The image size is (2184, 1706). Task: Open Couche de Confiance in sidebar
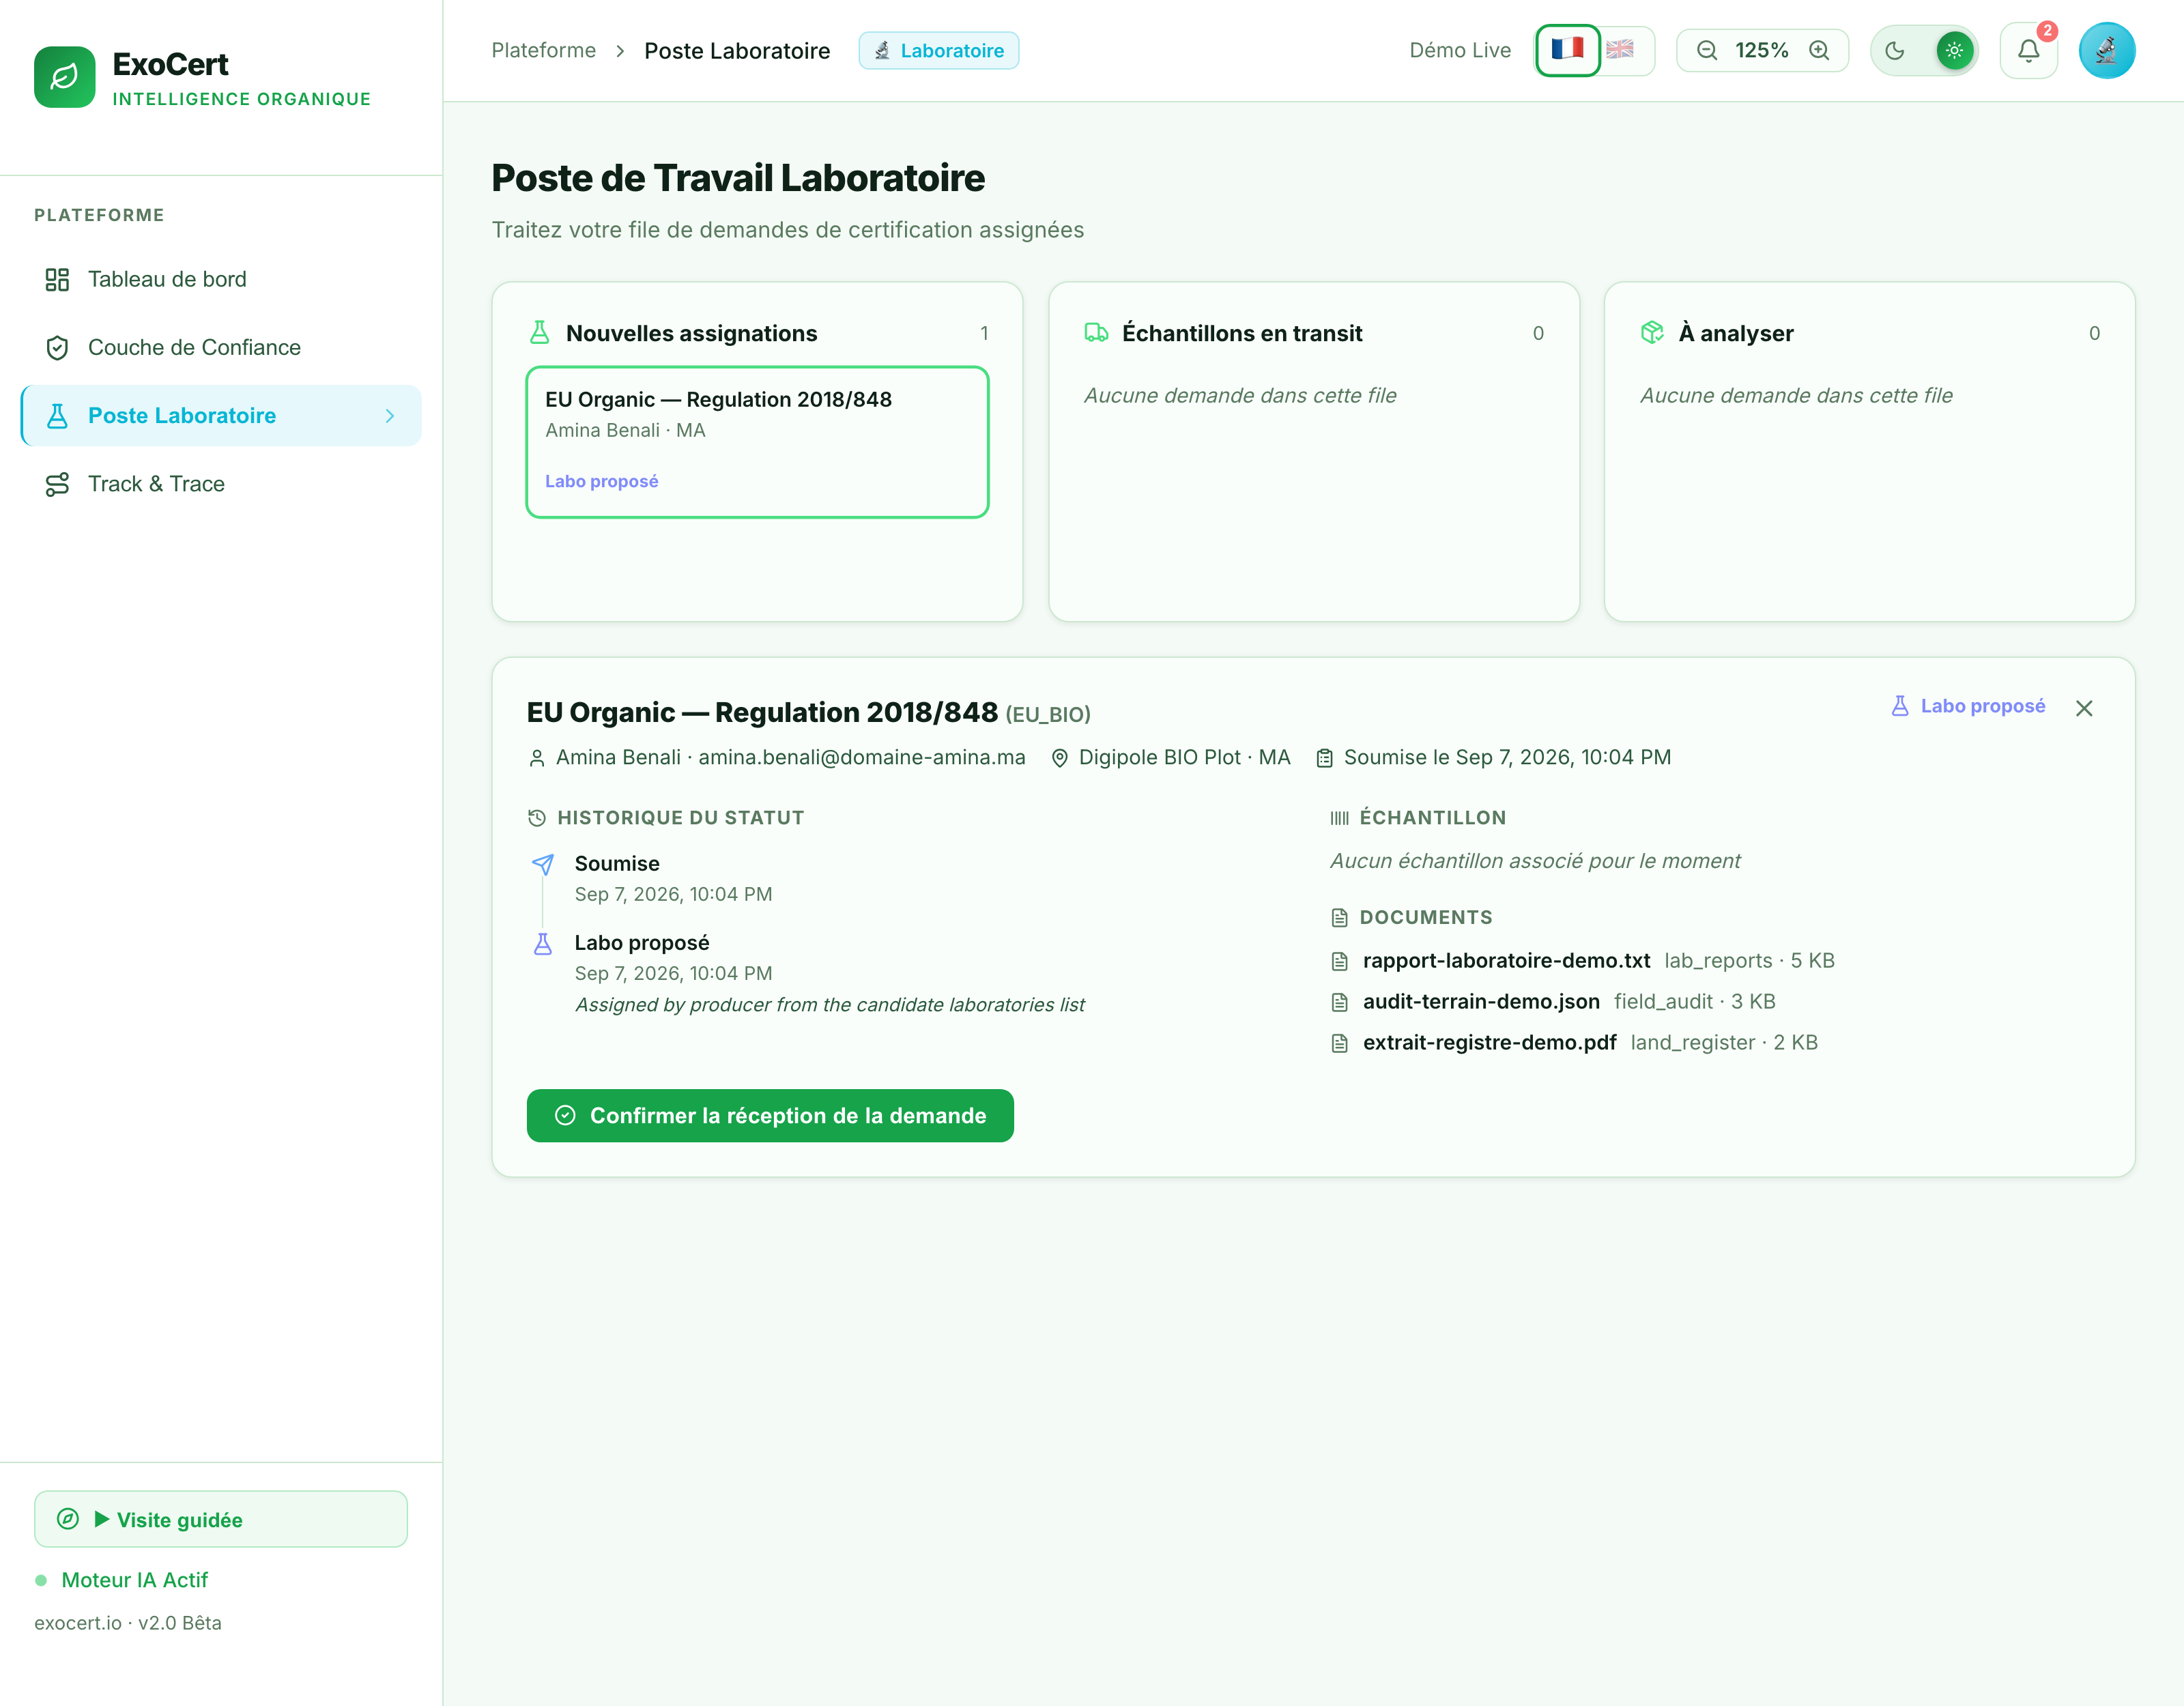[x=221, y=347]
